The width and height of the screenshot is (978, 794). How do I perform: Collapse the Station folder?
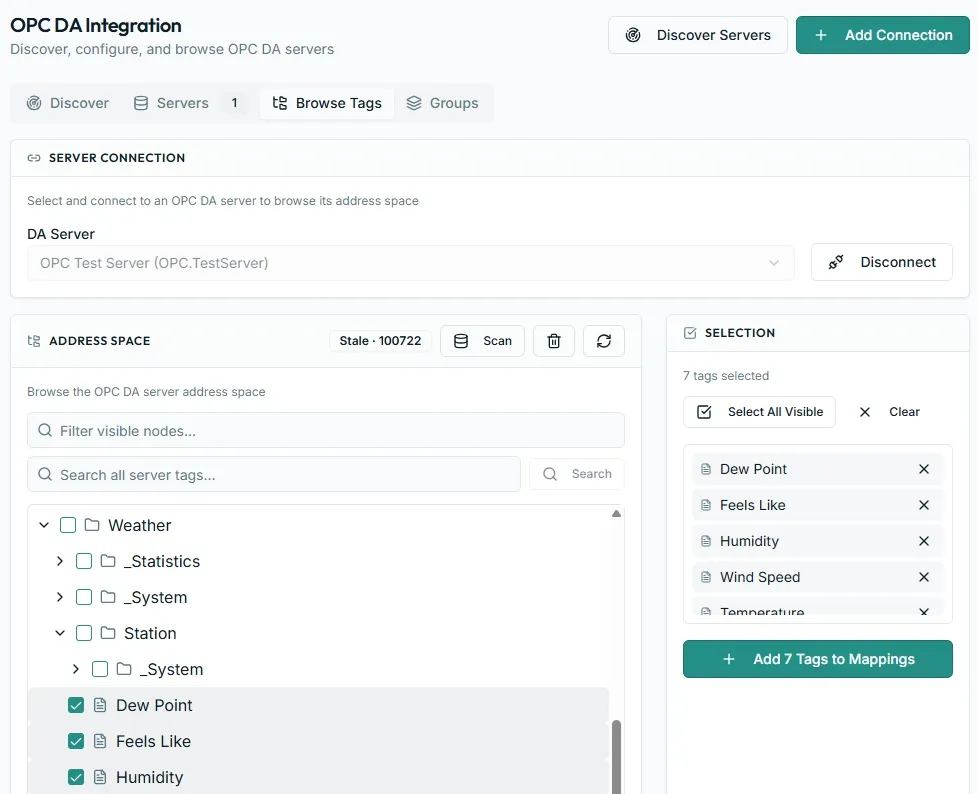click(x=60, y=633)
